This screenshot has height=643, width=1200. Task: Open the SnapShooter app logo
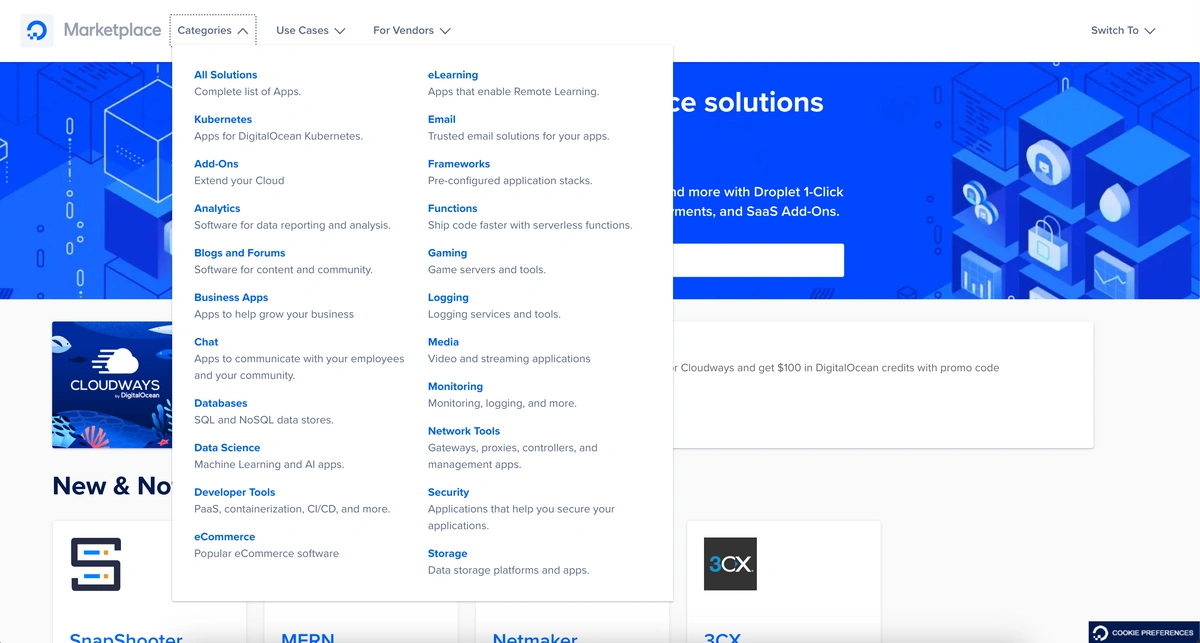pos(96,564)
